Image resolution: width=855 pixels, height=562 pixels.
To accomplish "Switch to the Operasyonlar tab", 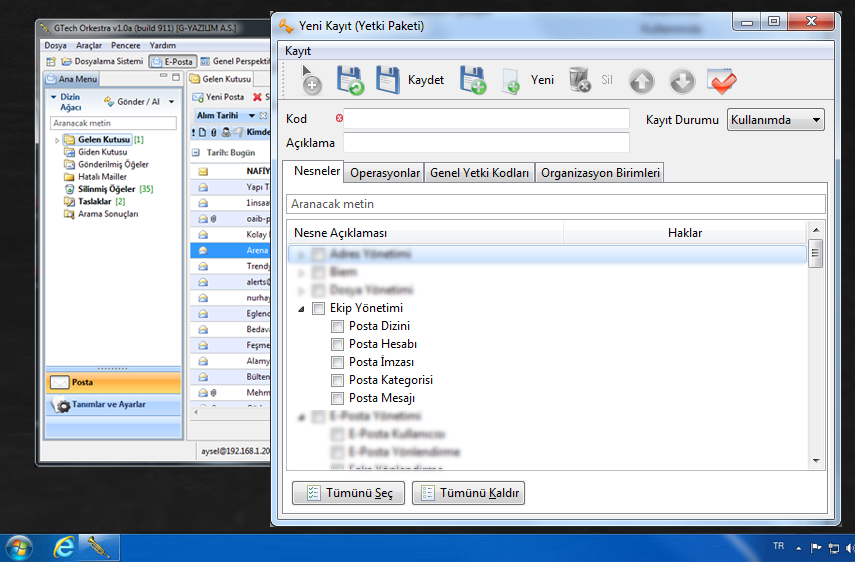I will point(385,173).
